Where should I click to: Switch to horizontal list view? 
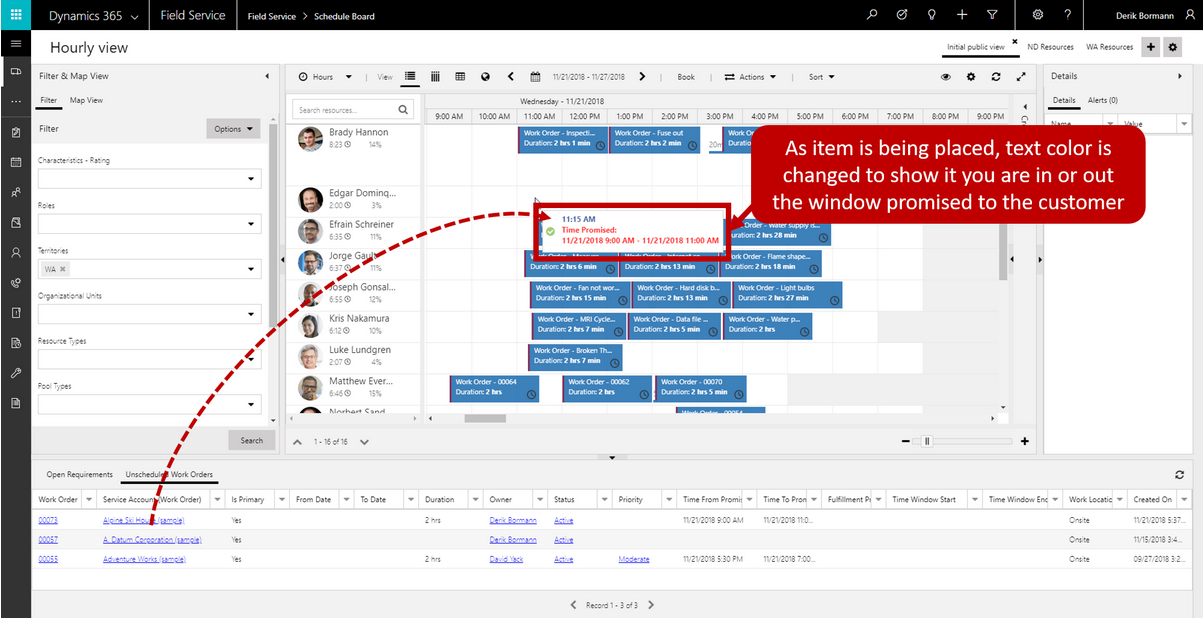point(410,77)
